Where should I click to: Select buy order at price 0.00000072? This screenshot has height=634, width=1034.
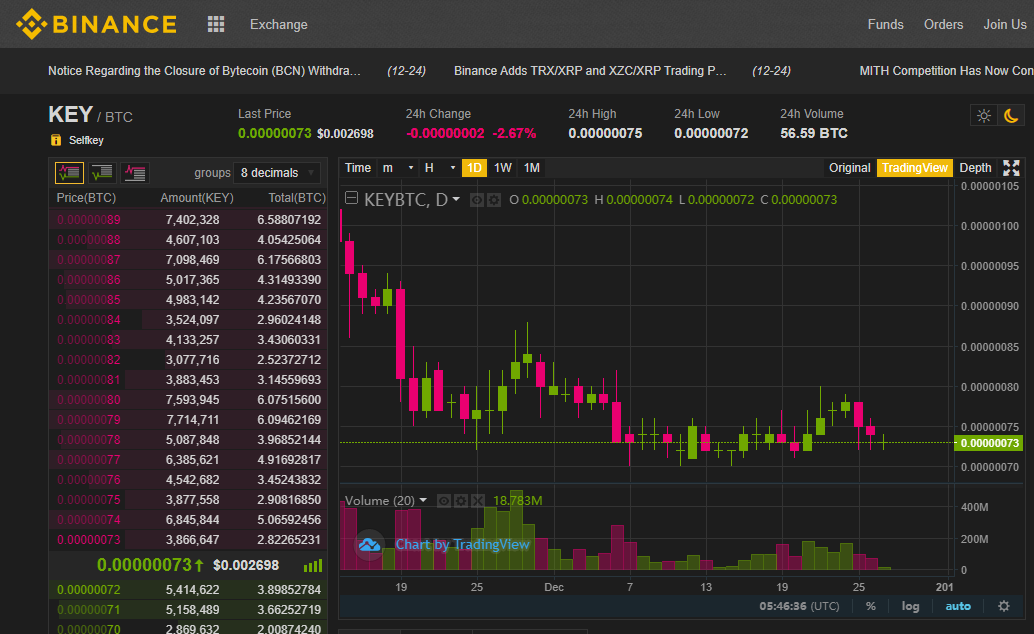click(x=188, y=590)
